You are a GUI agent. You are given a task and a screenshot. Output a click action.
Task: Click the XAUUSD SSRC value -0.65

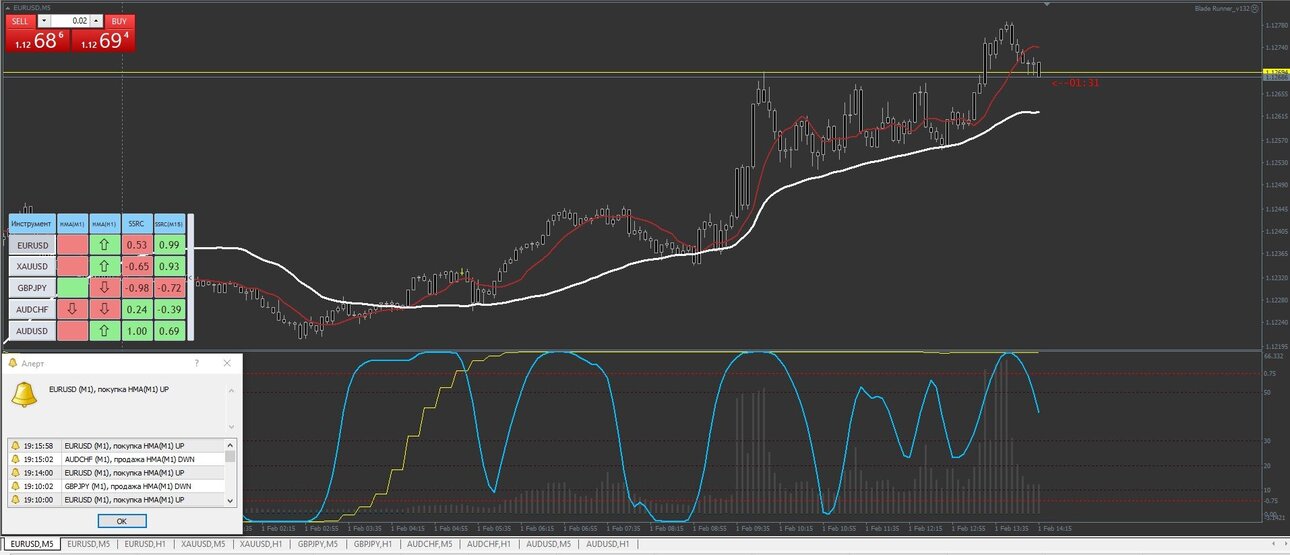click(x=136, y=266)
